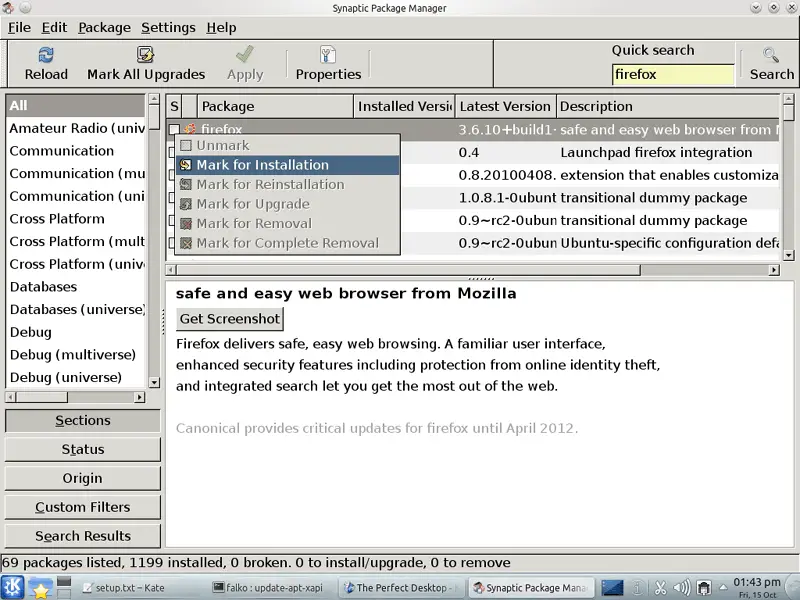
Task: Open the Edit menu
Action: [x=54, y=28]
